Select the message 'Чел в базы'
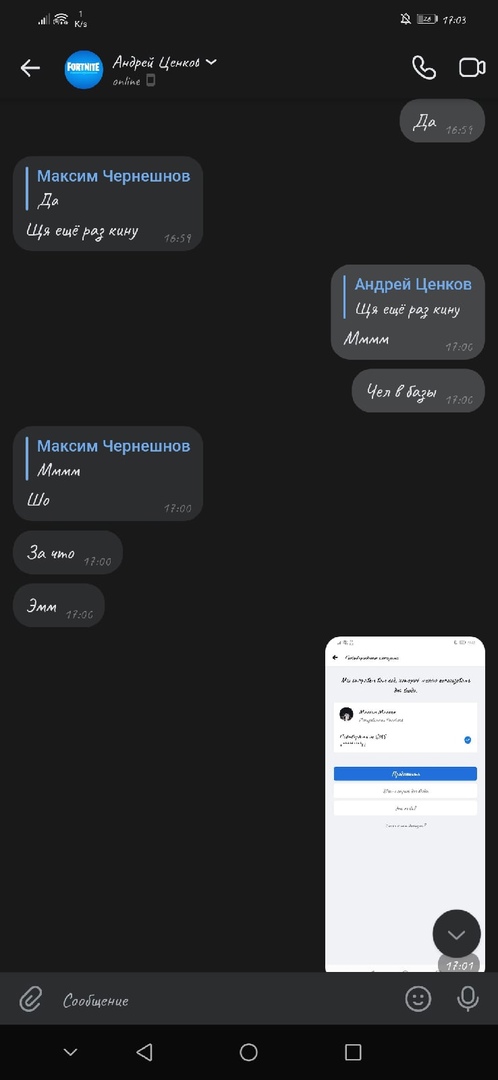The image size is (498, 1080). click(x=418, y=391)
